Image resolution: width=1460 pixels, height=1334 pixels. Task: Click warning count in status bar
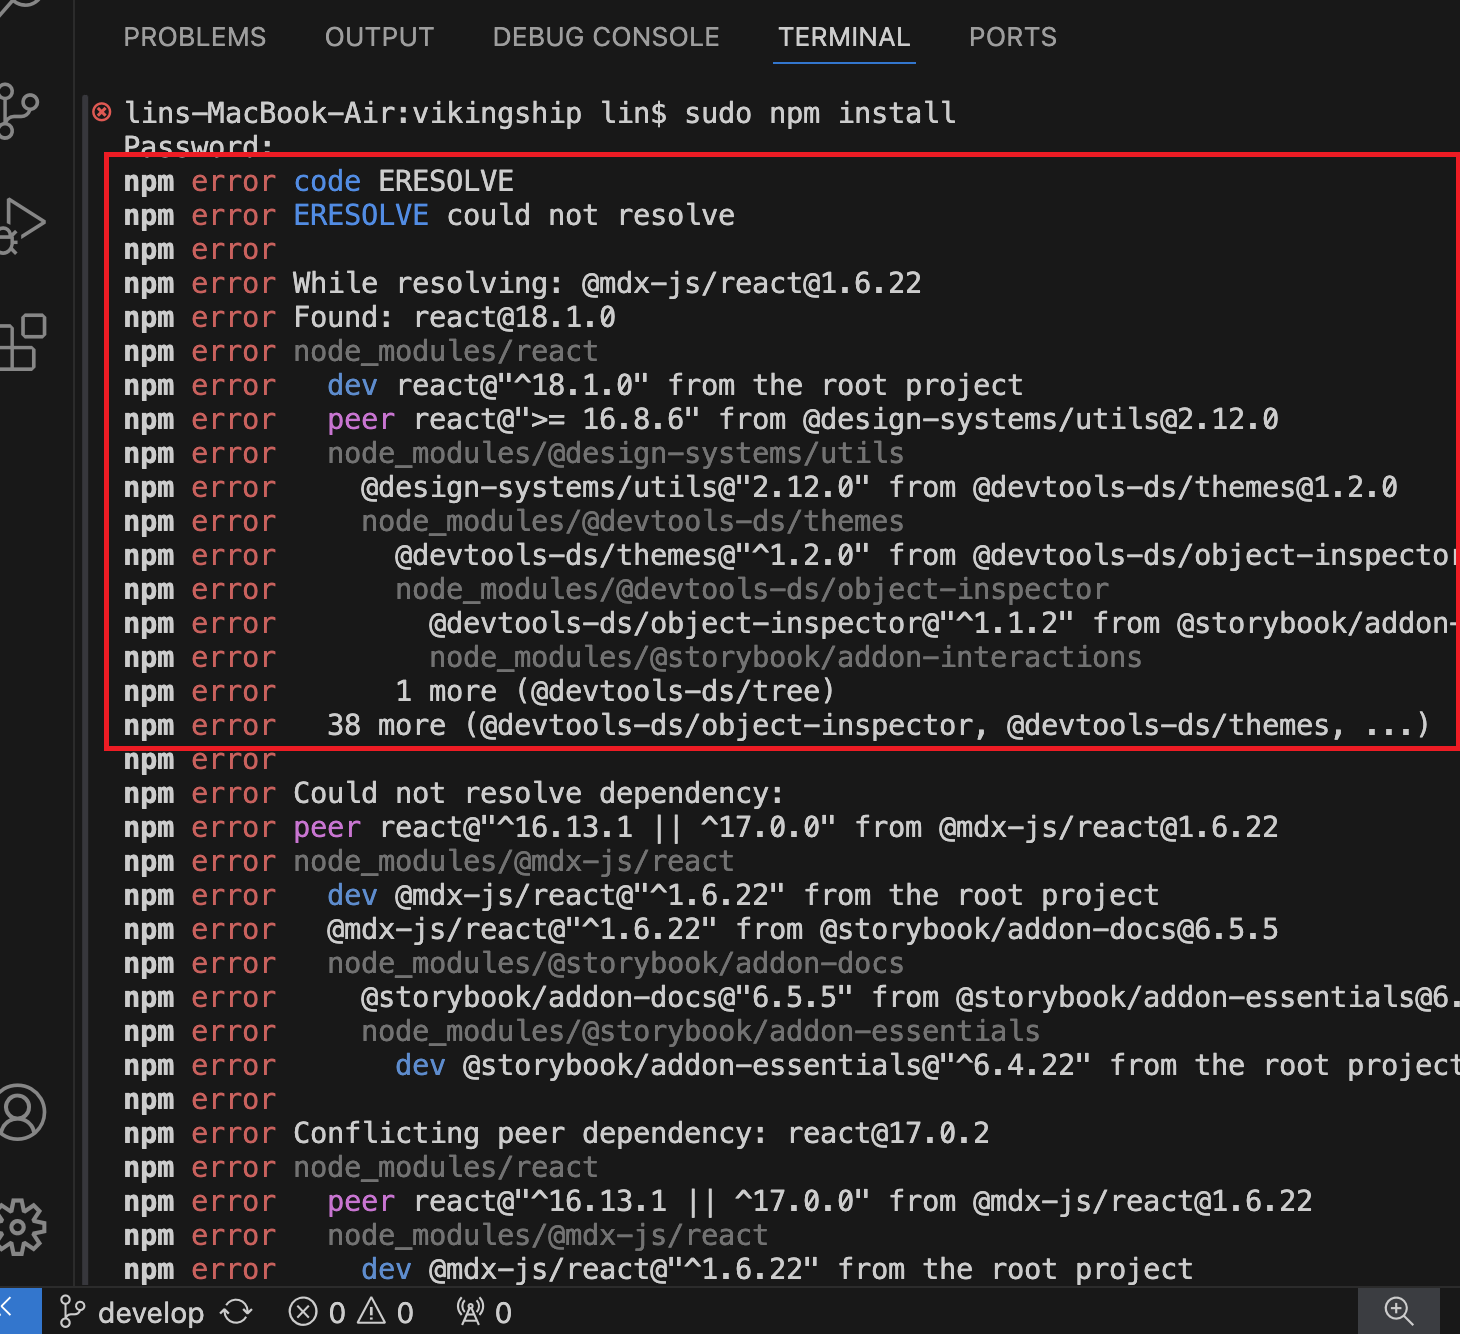pyautogui.click(x=385, y=1312)
